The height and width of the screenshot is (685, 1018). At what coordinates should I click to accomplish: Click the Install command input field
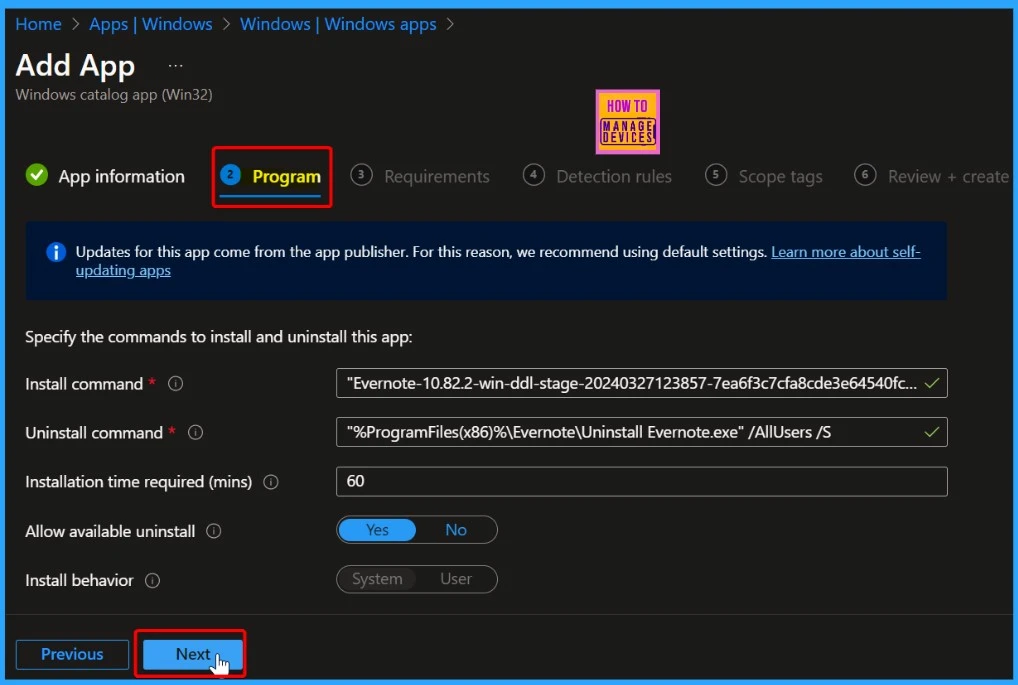(641, 383)
